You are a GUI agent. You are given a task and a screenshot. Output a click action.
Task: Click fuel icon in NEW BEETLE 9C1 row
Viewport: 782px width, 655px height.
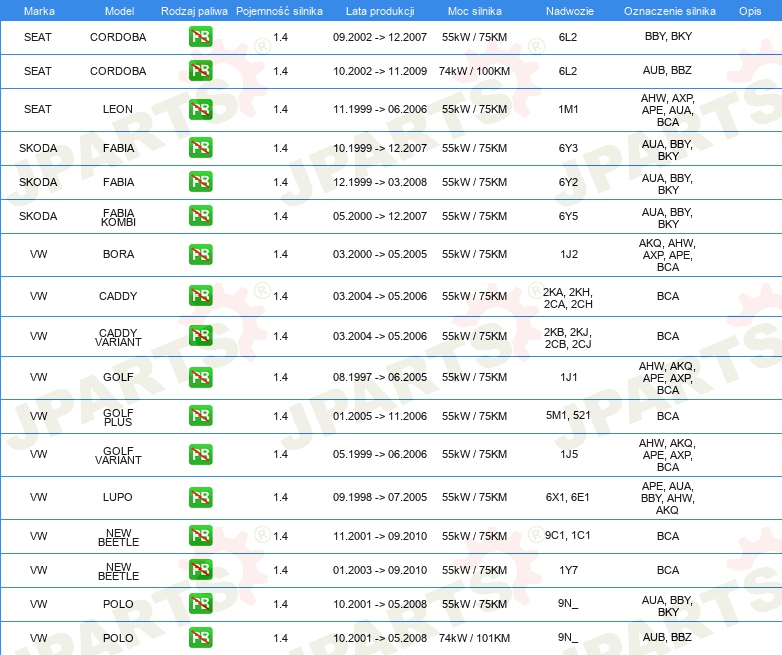coord(200,535)
